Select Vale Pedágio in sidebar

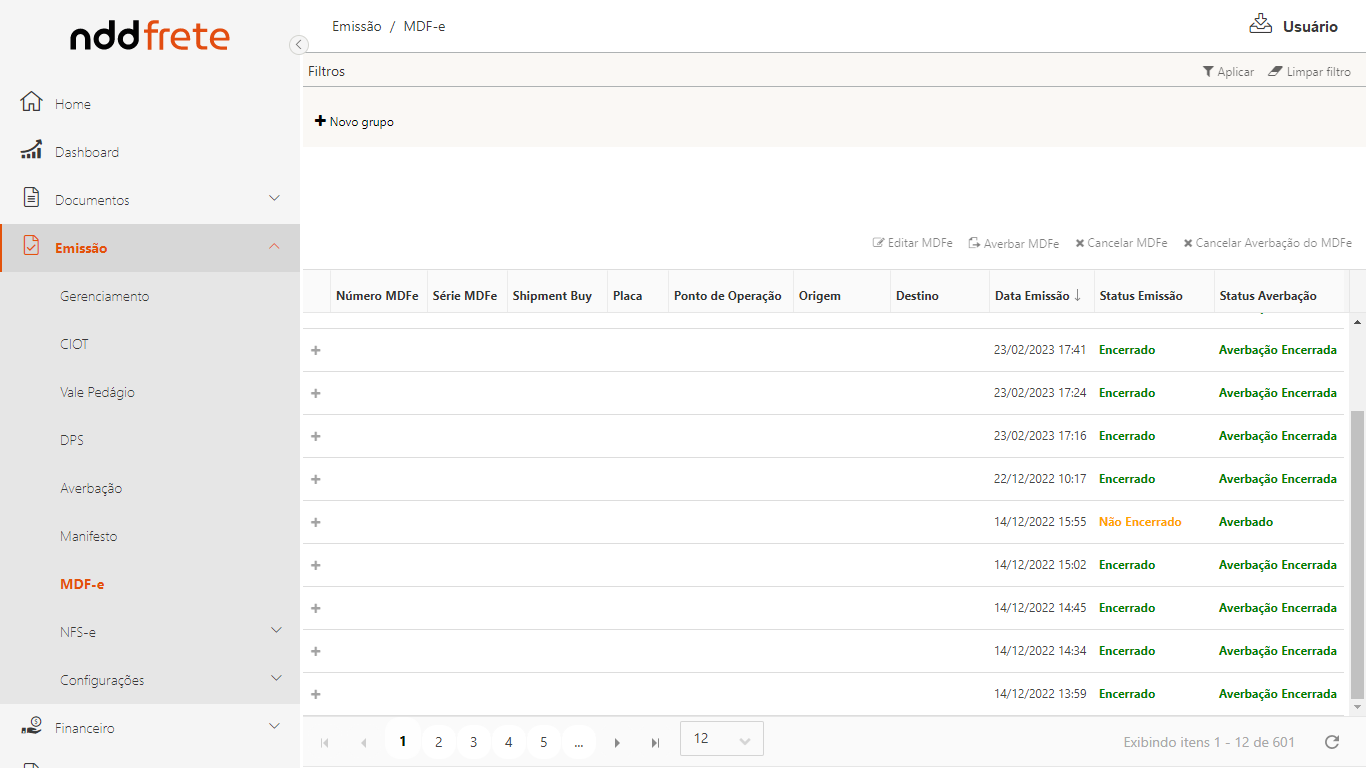pos(97,392)
